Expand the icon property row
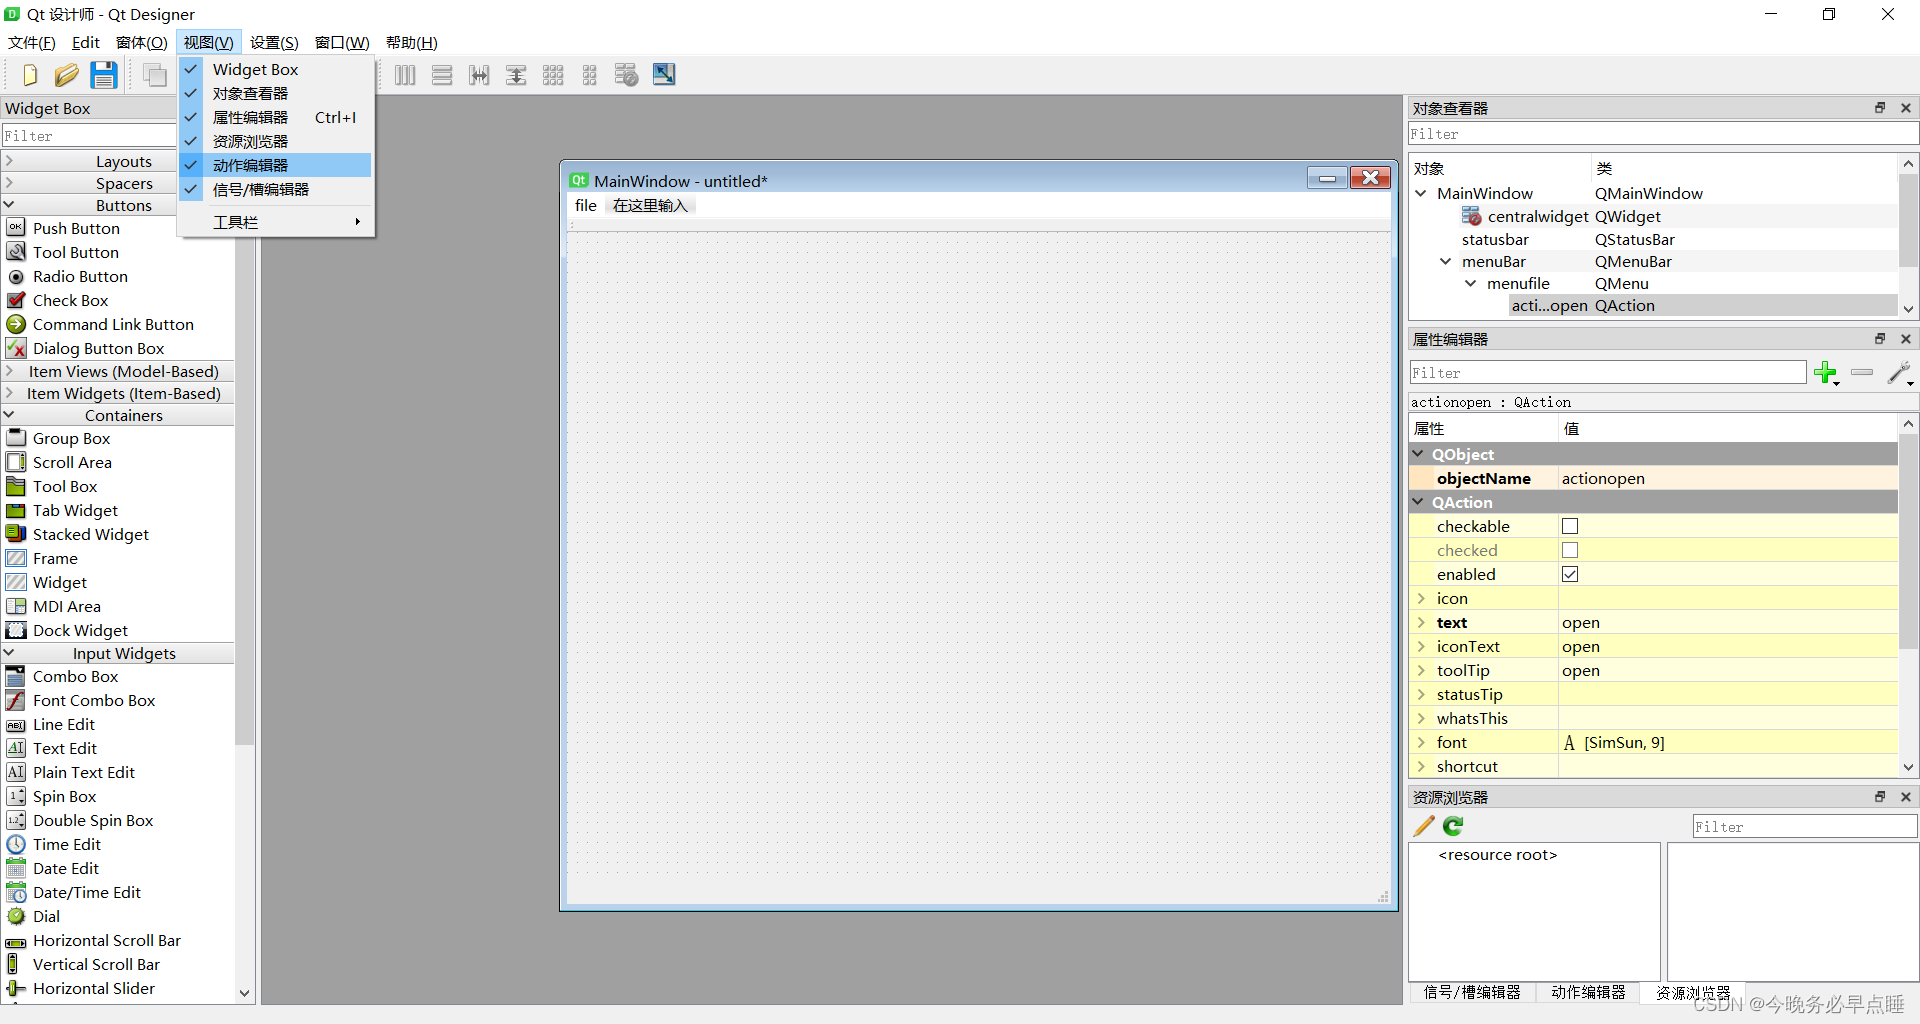The width and height of the screenshot is (1920, 1024). 1421,598
